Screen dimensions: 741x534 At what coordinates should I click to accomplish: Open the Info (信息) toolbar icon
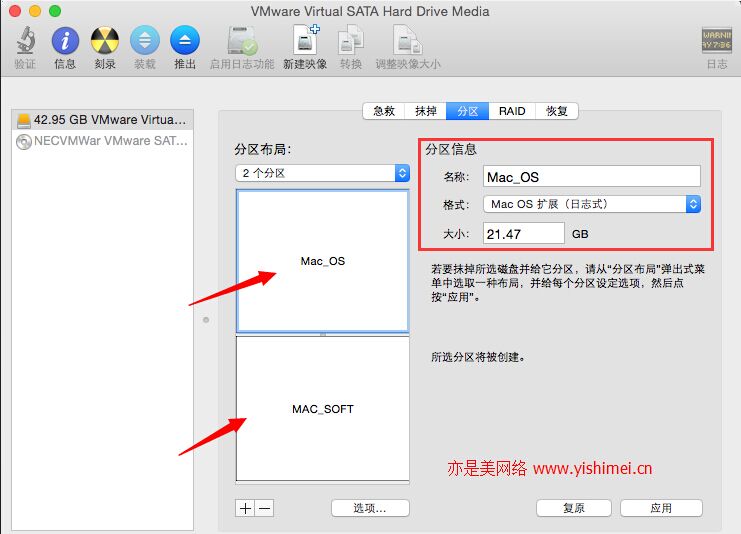[x=65, y=41]
